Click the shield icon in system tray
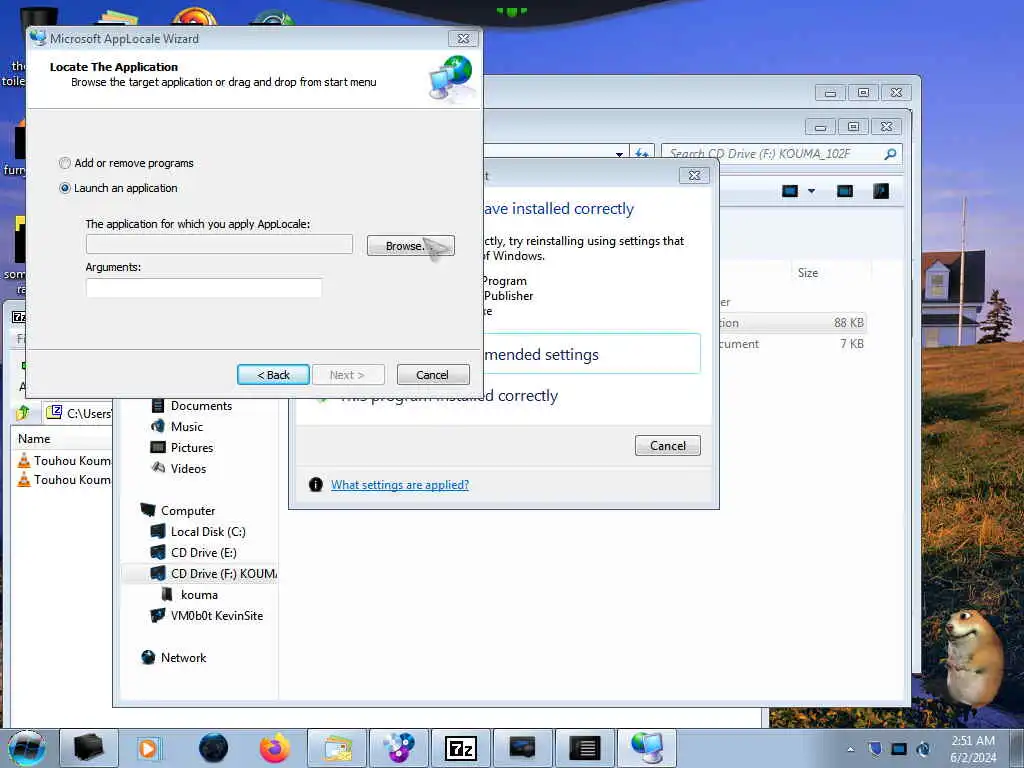This screenshot has height=768, width=1024. pos(875,749)
